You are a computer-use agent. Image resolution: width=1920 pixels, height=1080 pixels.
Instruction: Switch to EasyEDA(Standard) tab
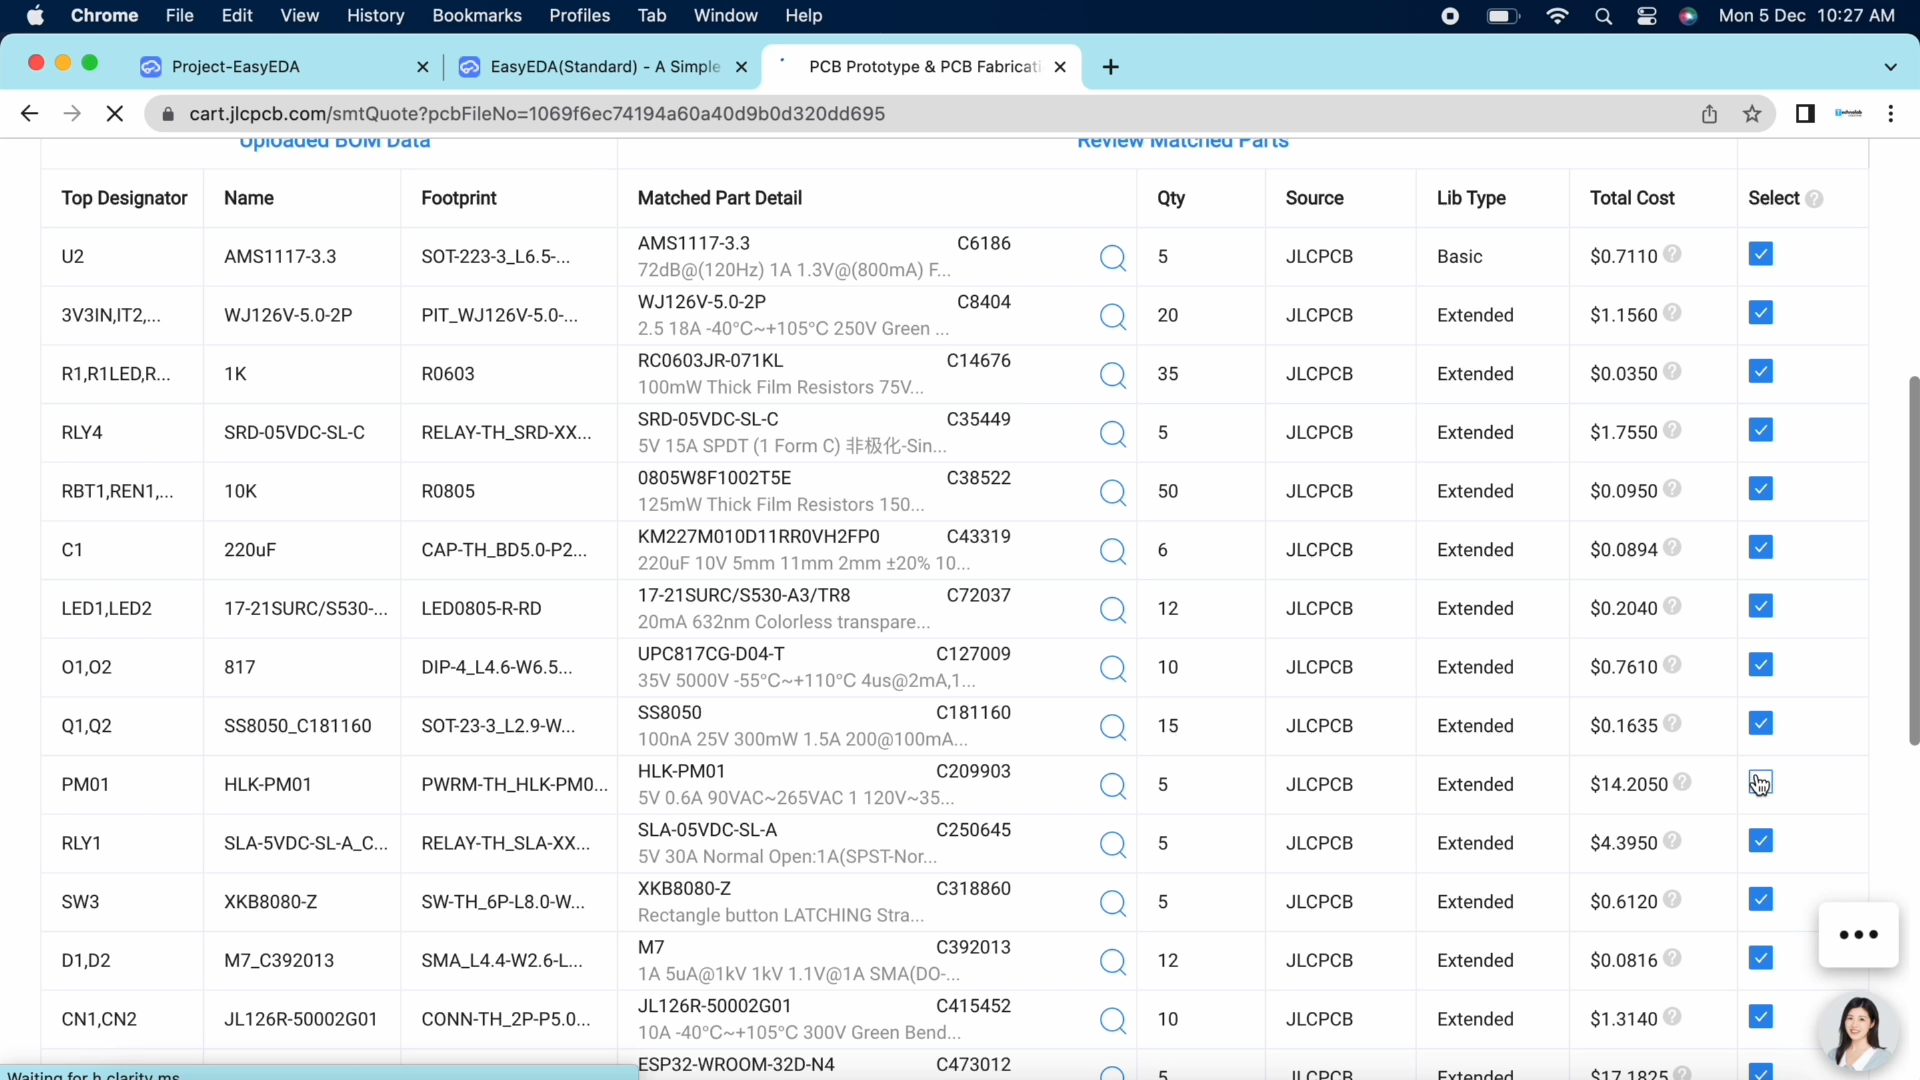pyautogui.click(x=604, y=67)
